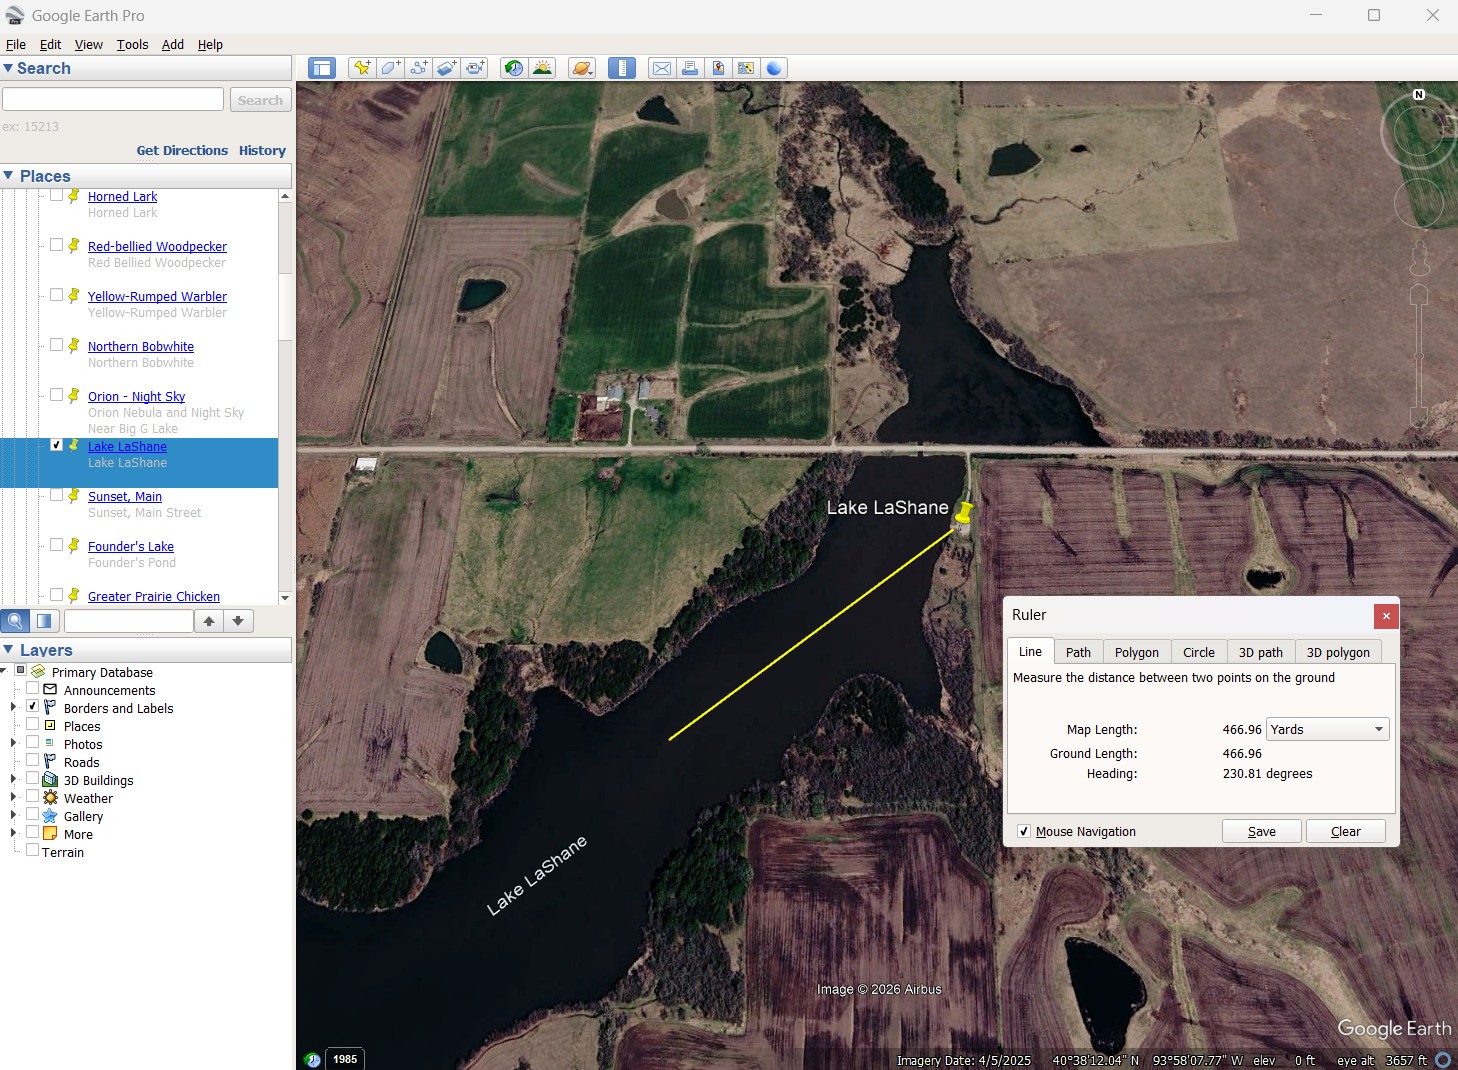This screenshot has width=1458, height=1070.
Task: Expand the Borders and Labels layer
Action: 13,708
